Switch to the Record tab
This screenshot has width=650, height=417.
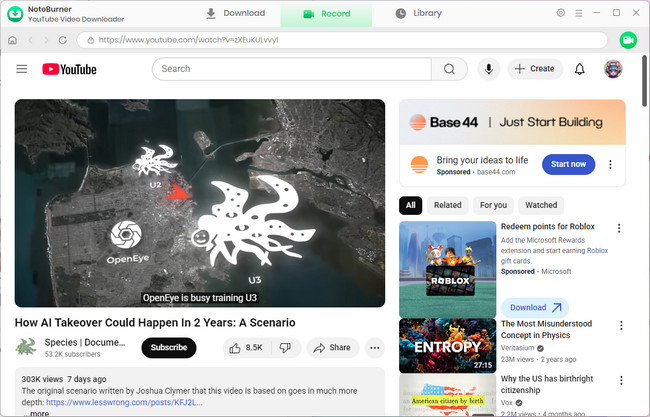pos(326,14)
